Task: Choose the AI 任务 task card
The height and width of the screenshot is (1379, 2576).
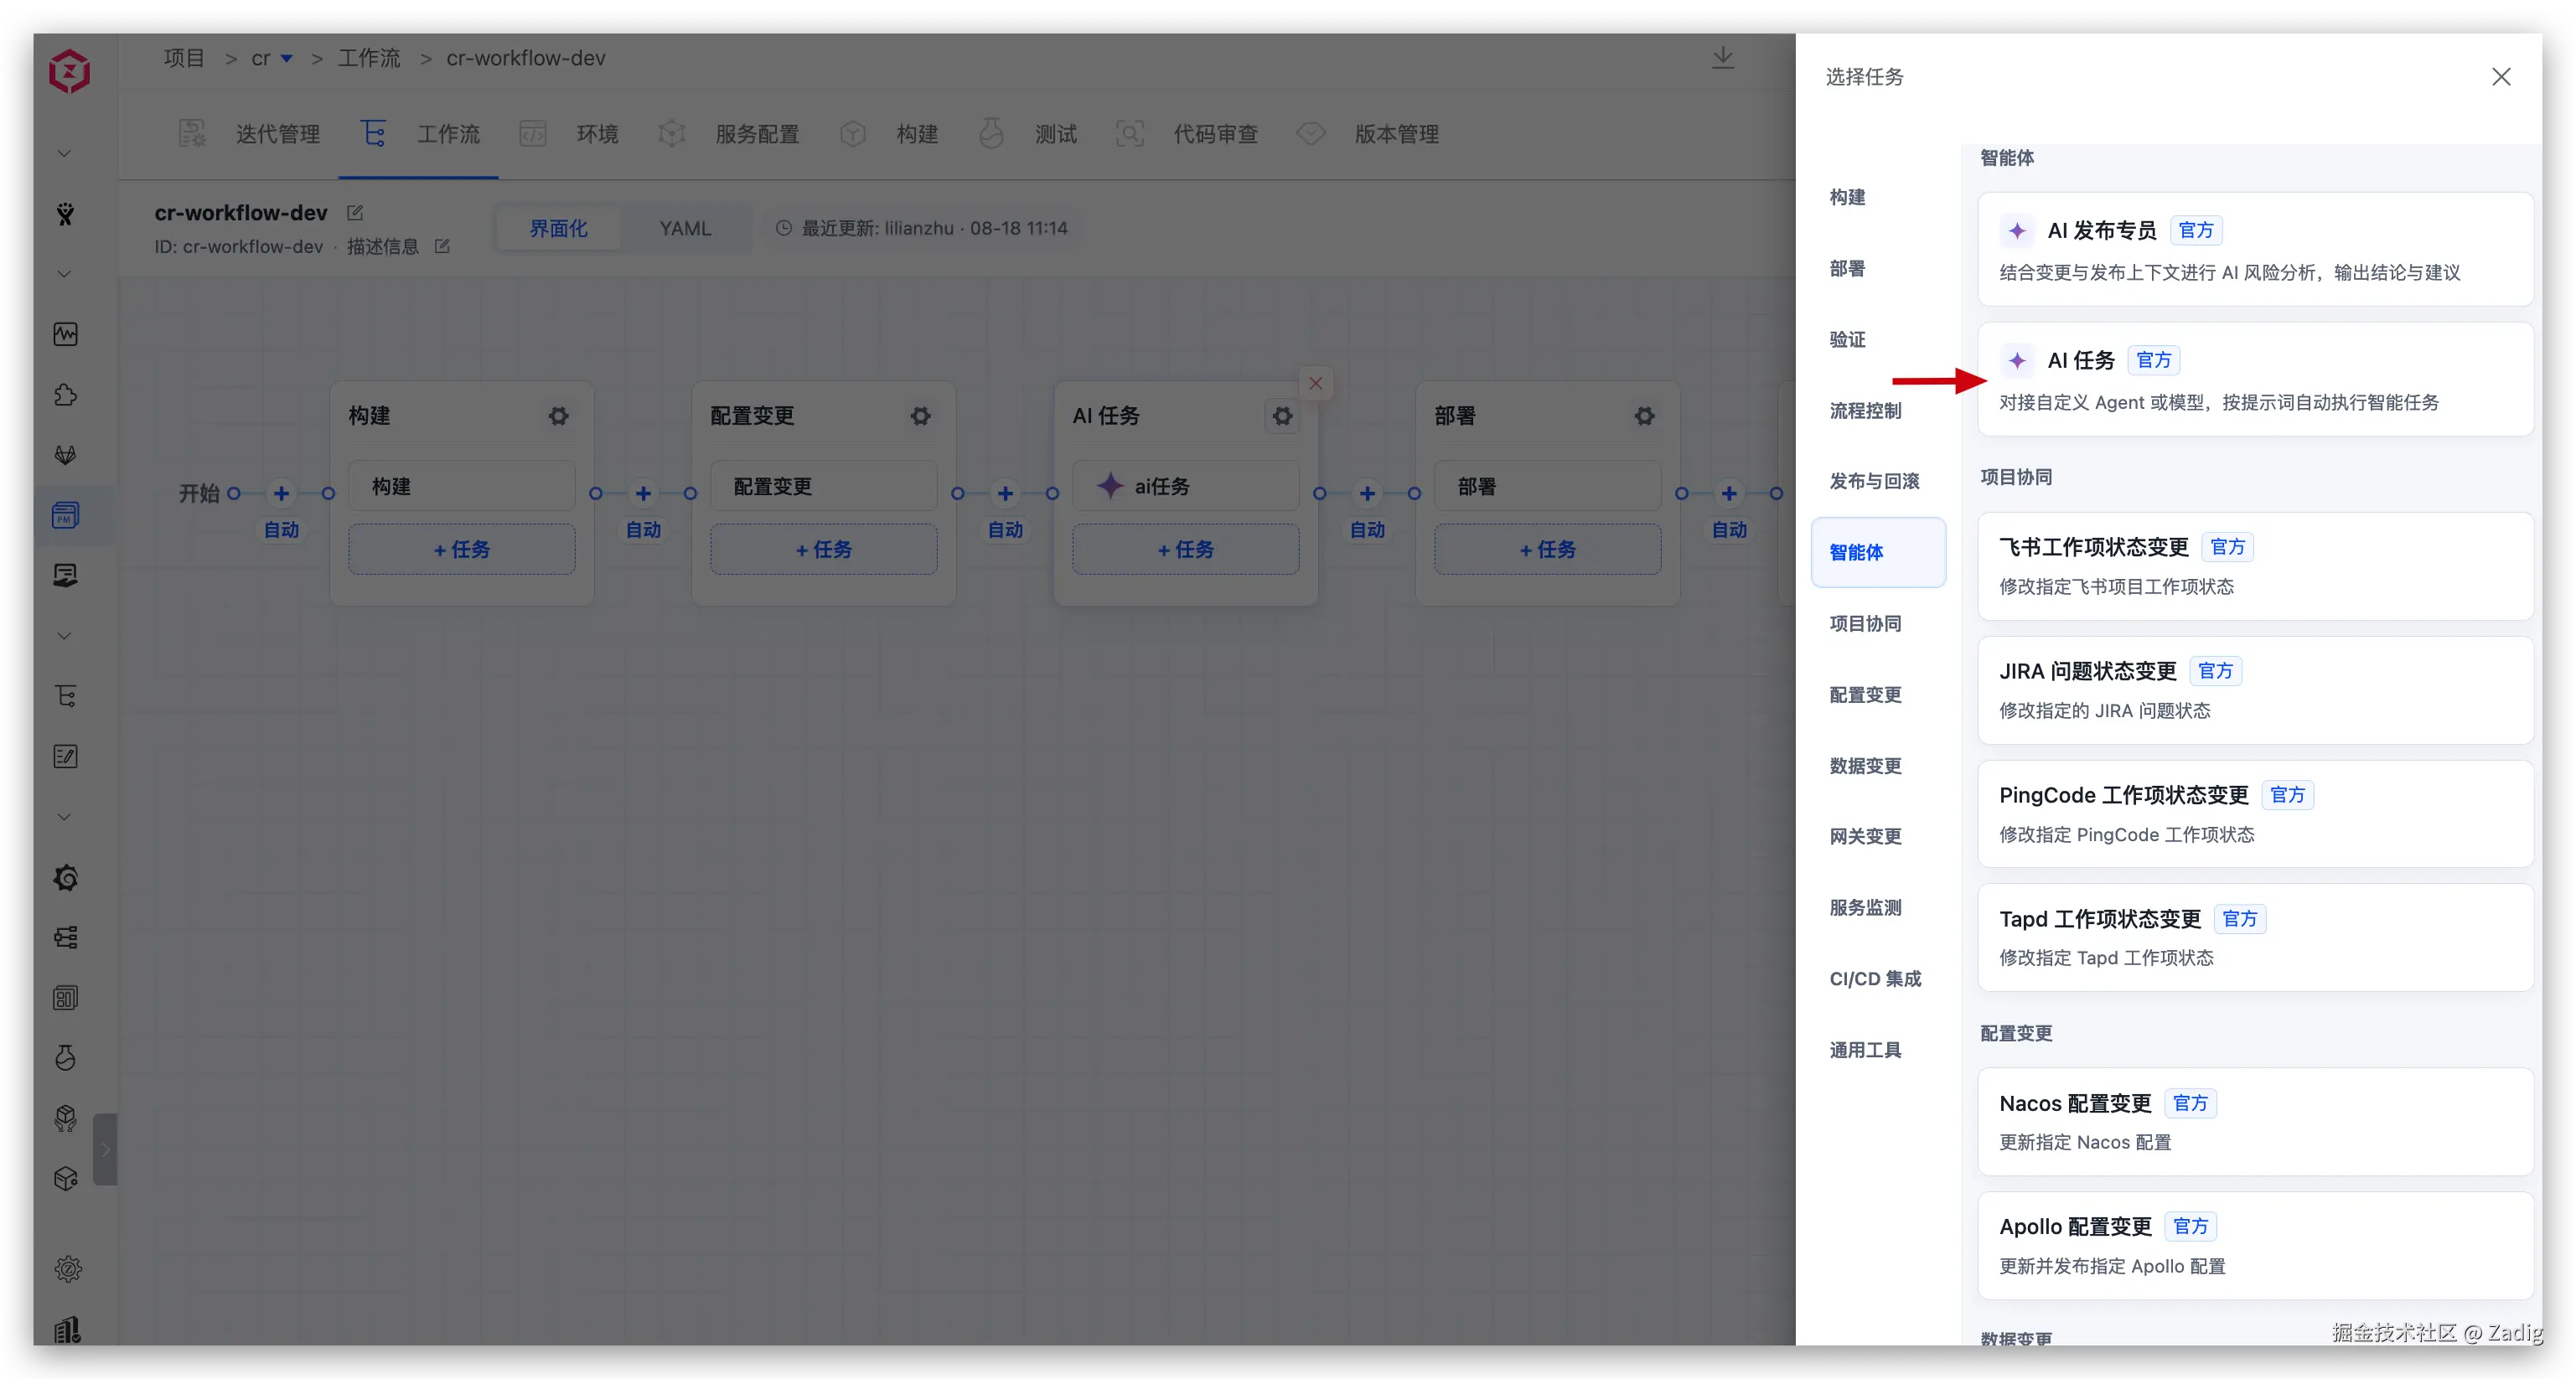Action: [x=2254, y=379]
